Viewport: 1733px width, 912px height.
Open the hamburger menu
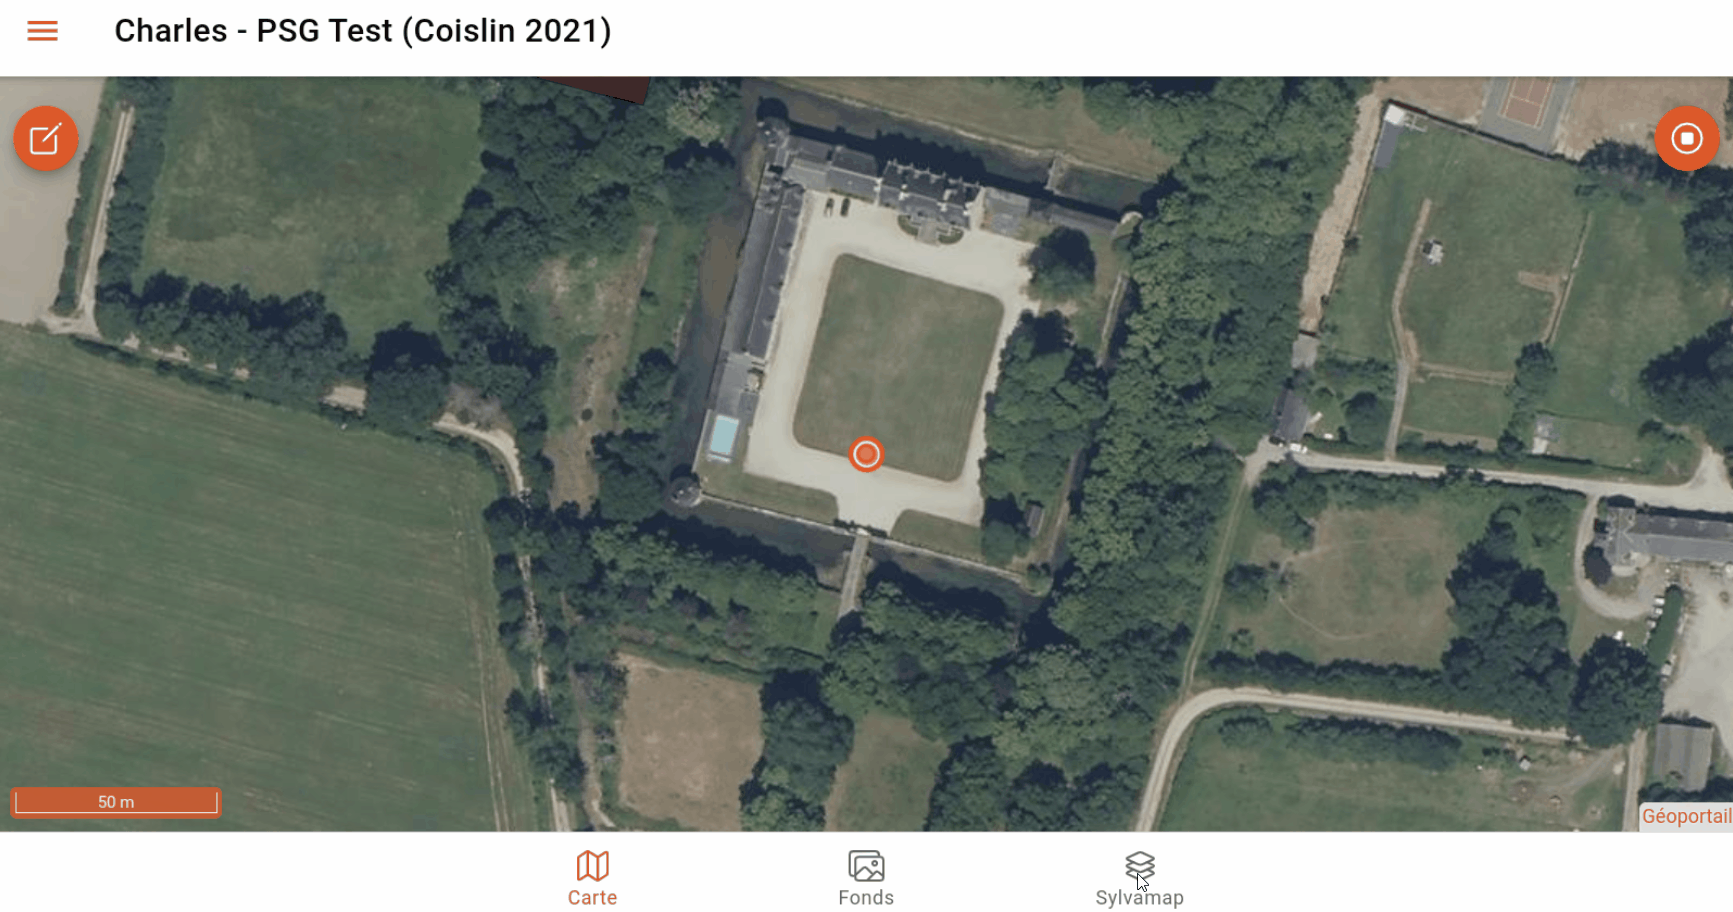(x=42, y=31)
